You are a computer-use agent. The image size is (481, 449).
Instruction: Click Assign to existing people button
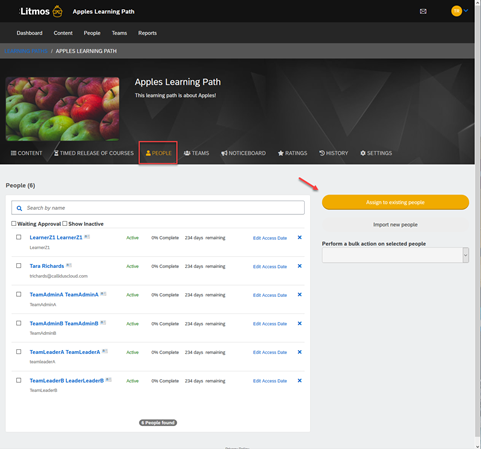[395, 202]
